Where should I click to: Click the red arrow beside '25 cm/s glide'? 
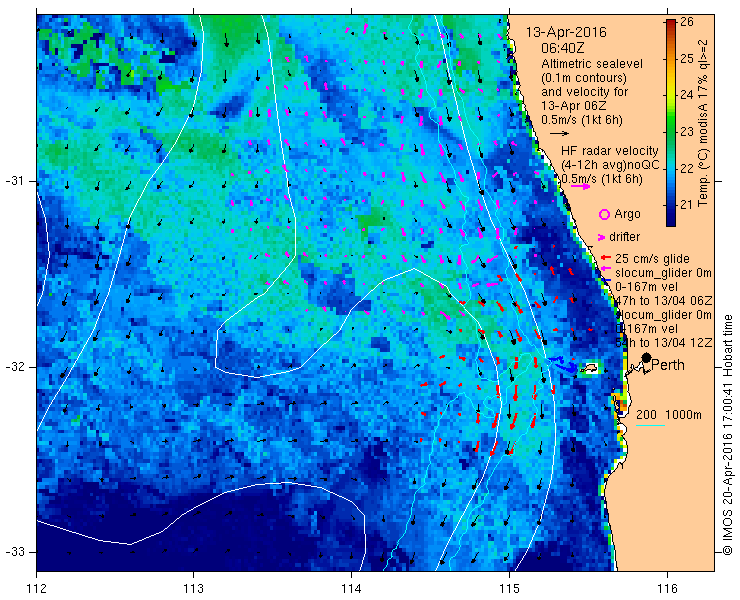(x=606, y=258)
